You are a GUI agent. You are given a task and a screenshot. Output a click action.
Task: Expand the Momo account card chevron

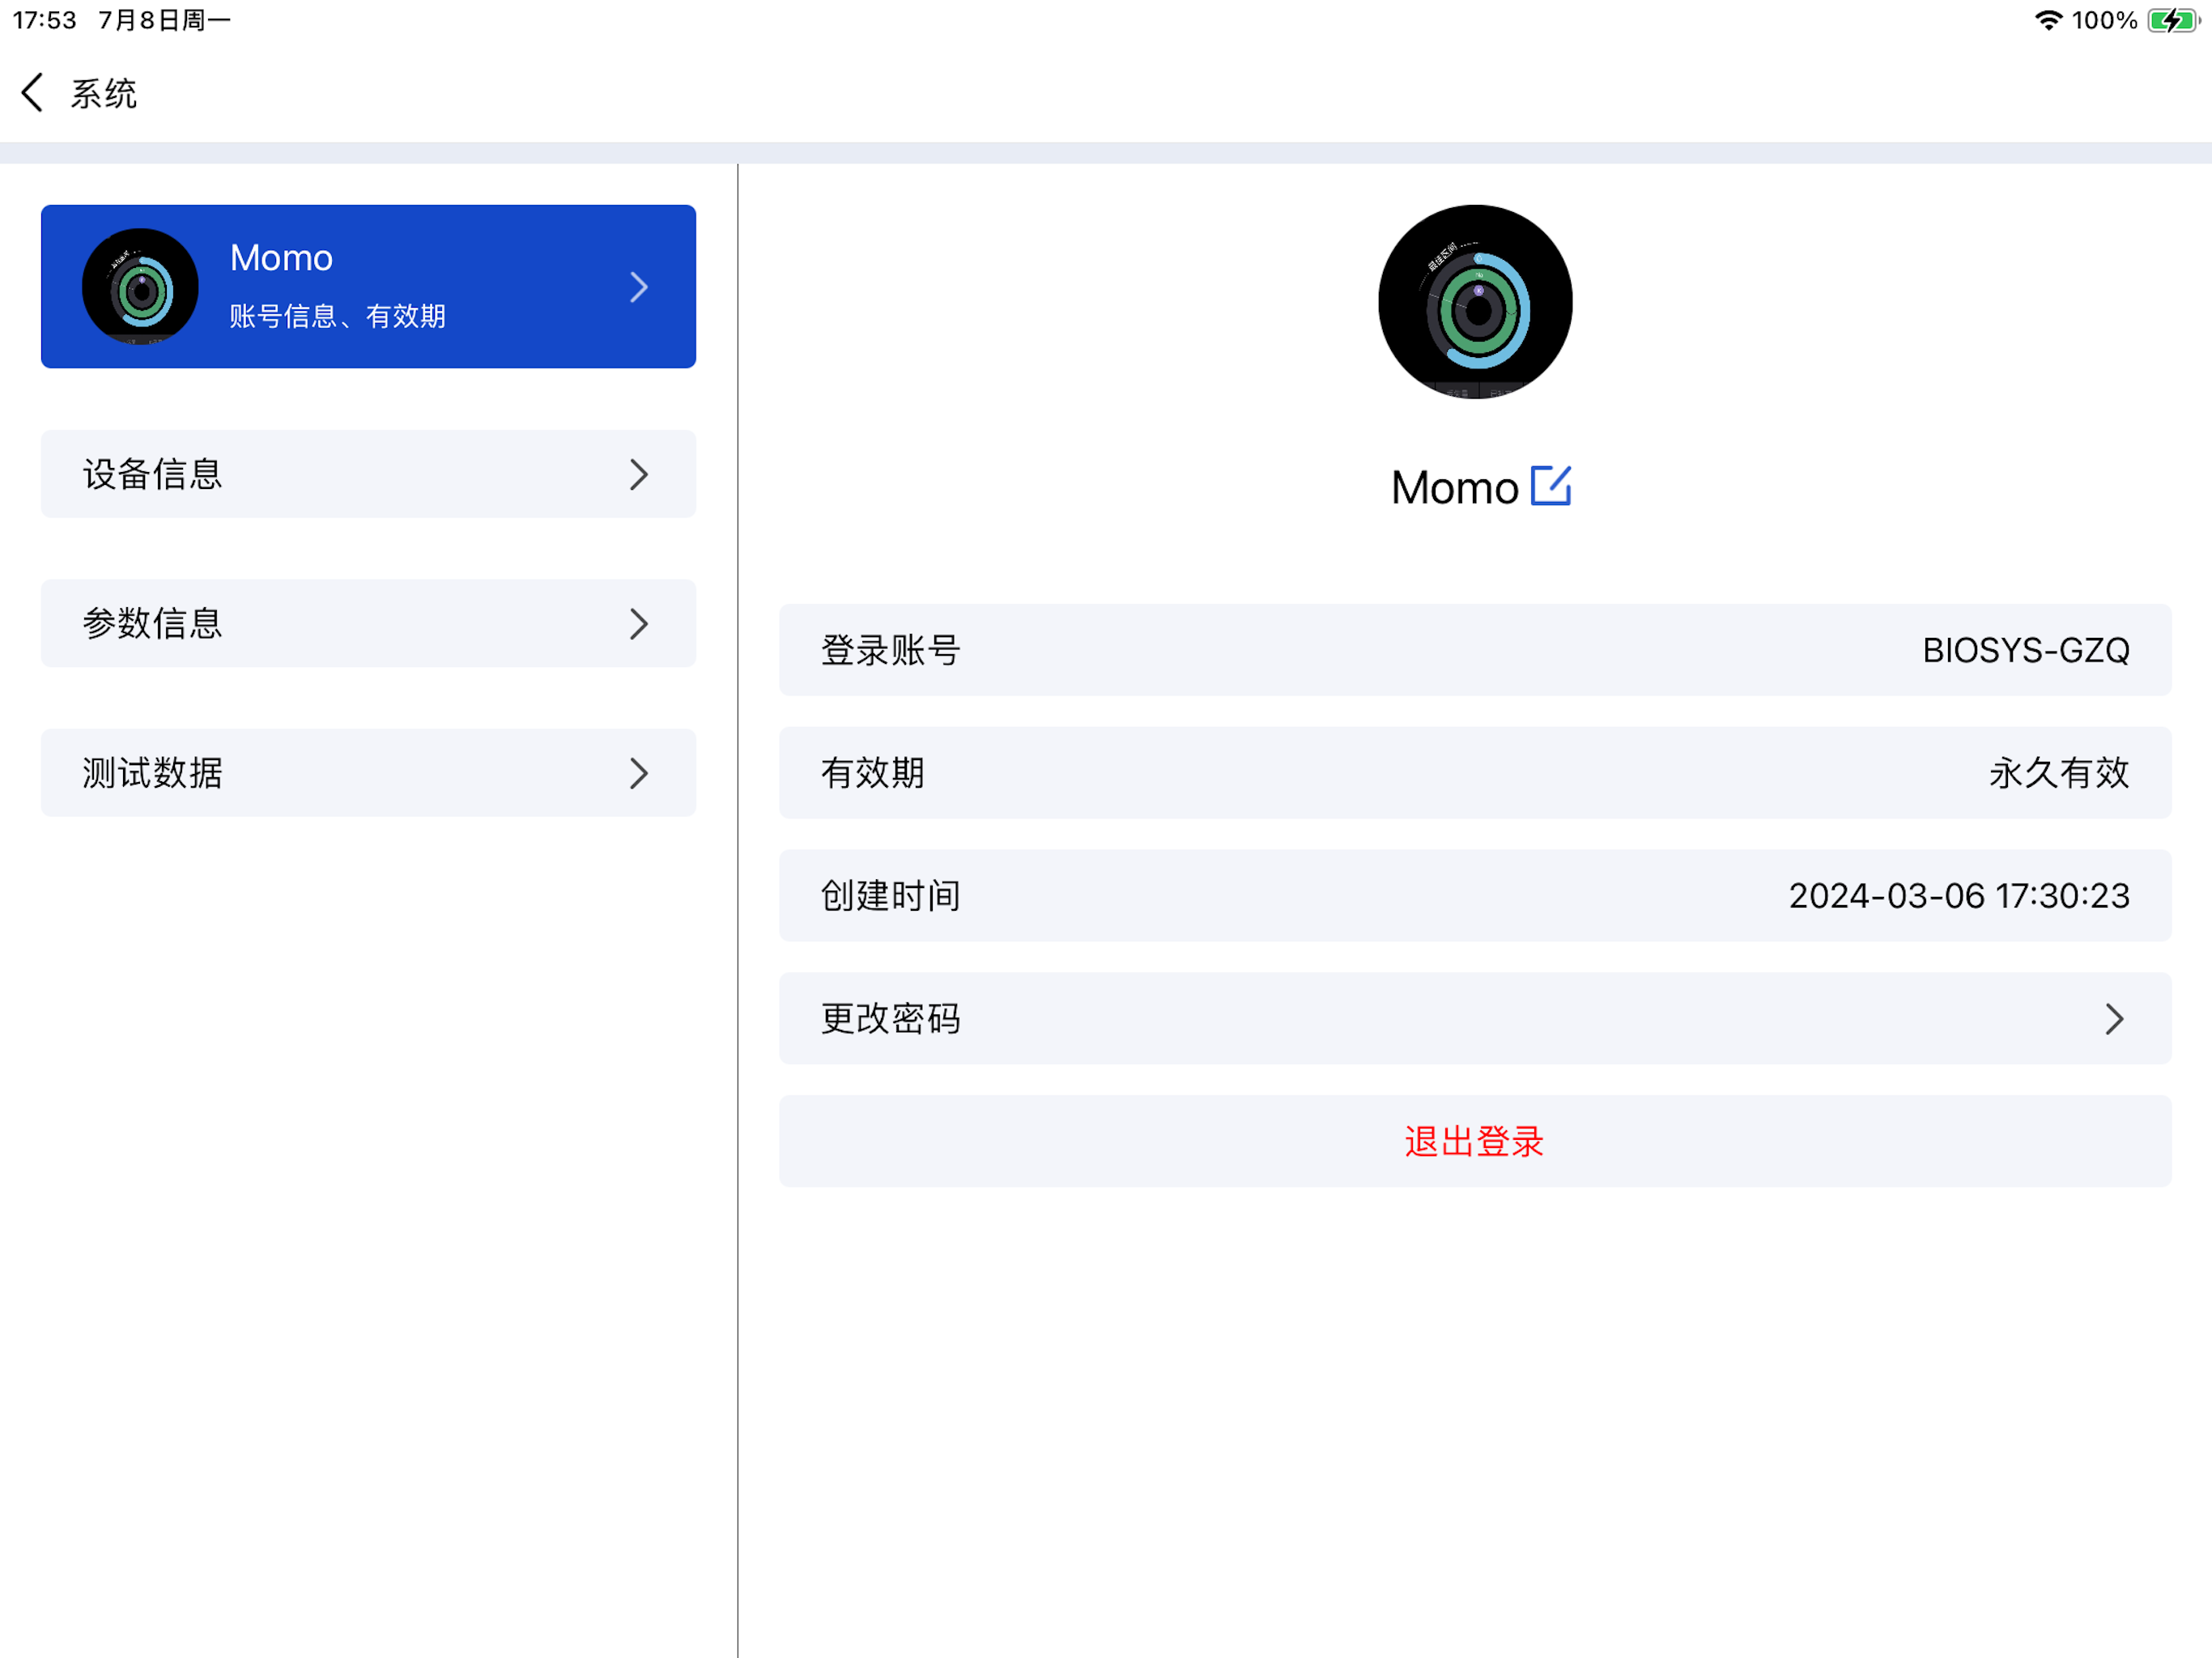(x=639, y=287)
